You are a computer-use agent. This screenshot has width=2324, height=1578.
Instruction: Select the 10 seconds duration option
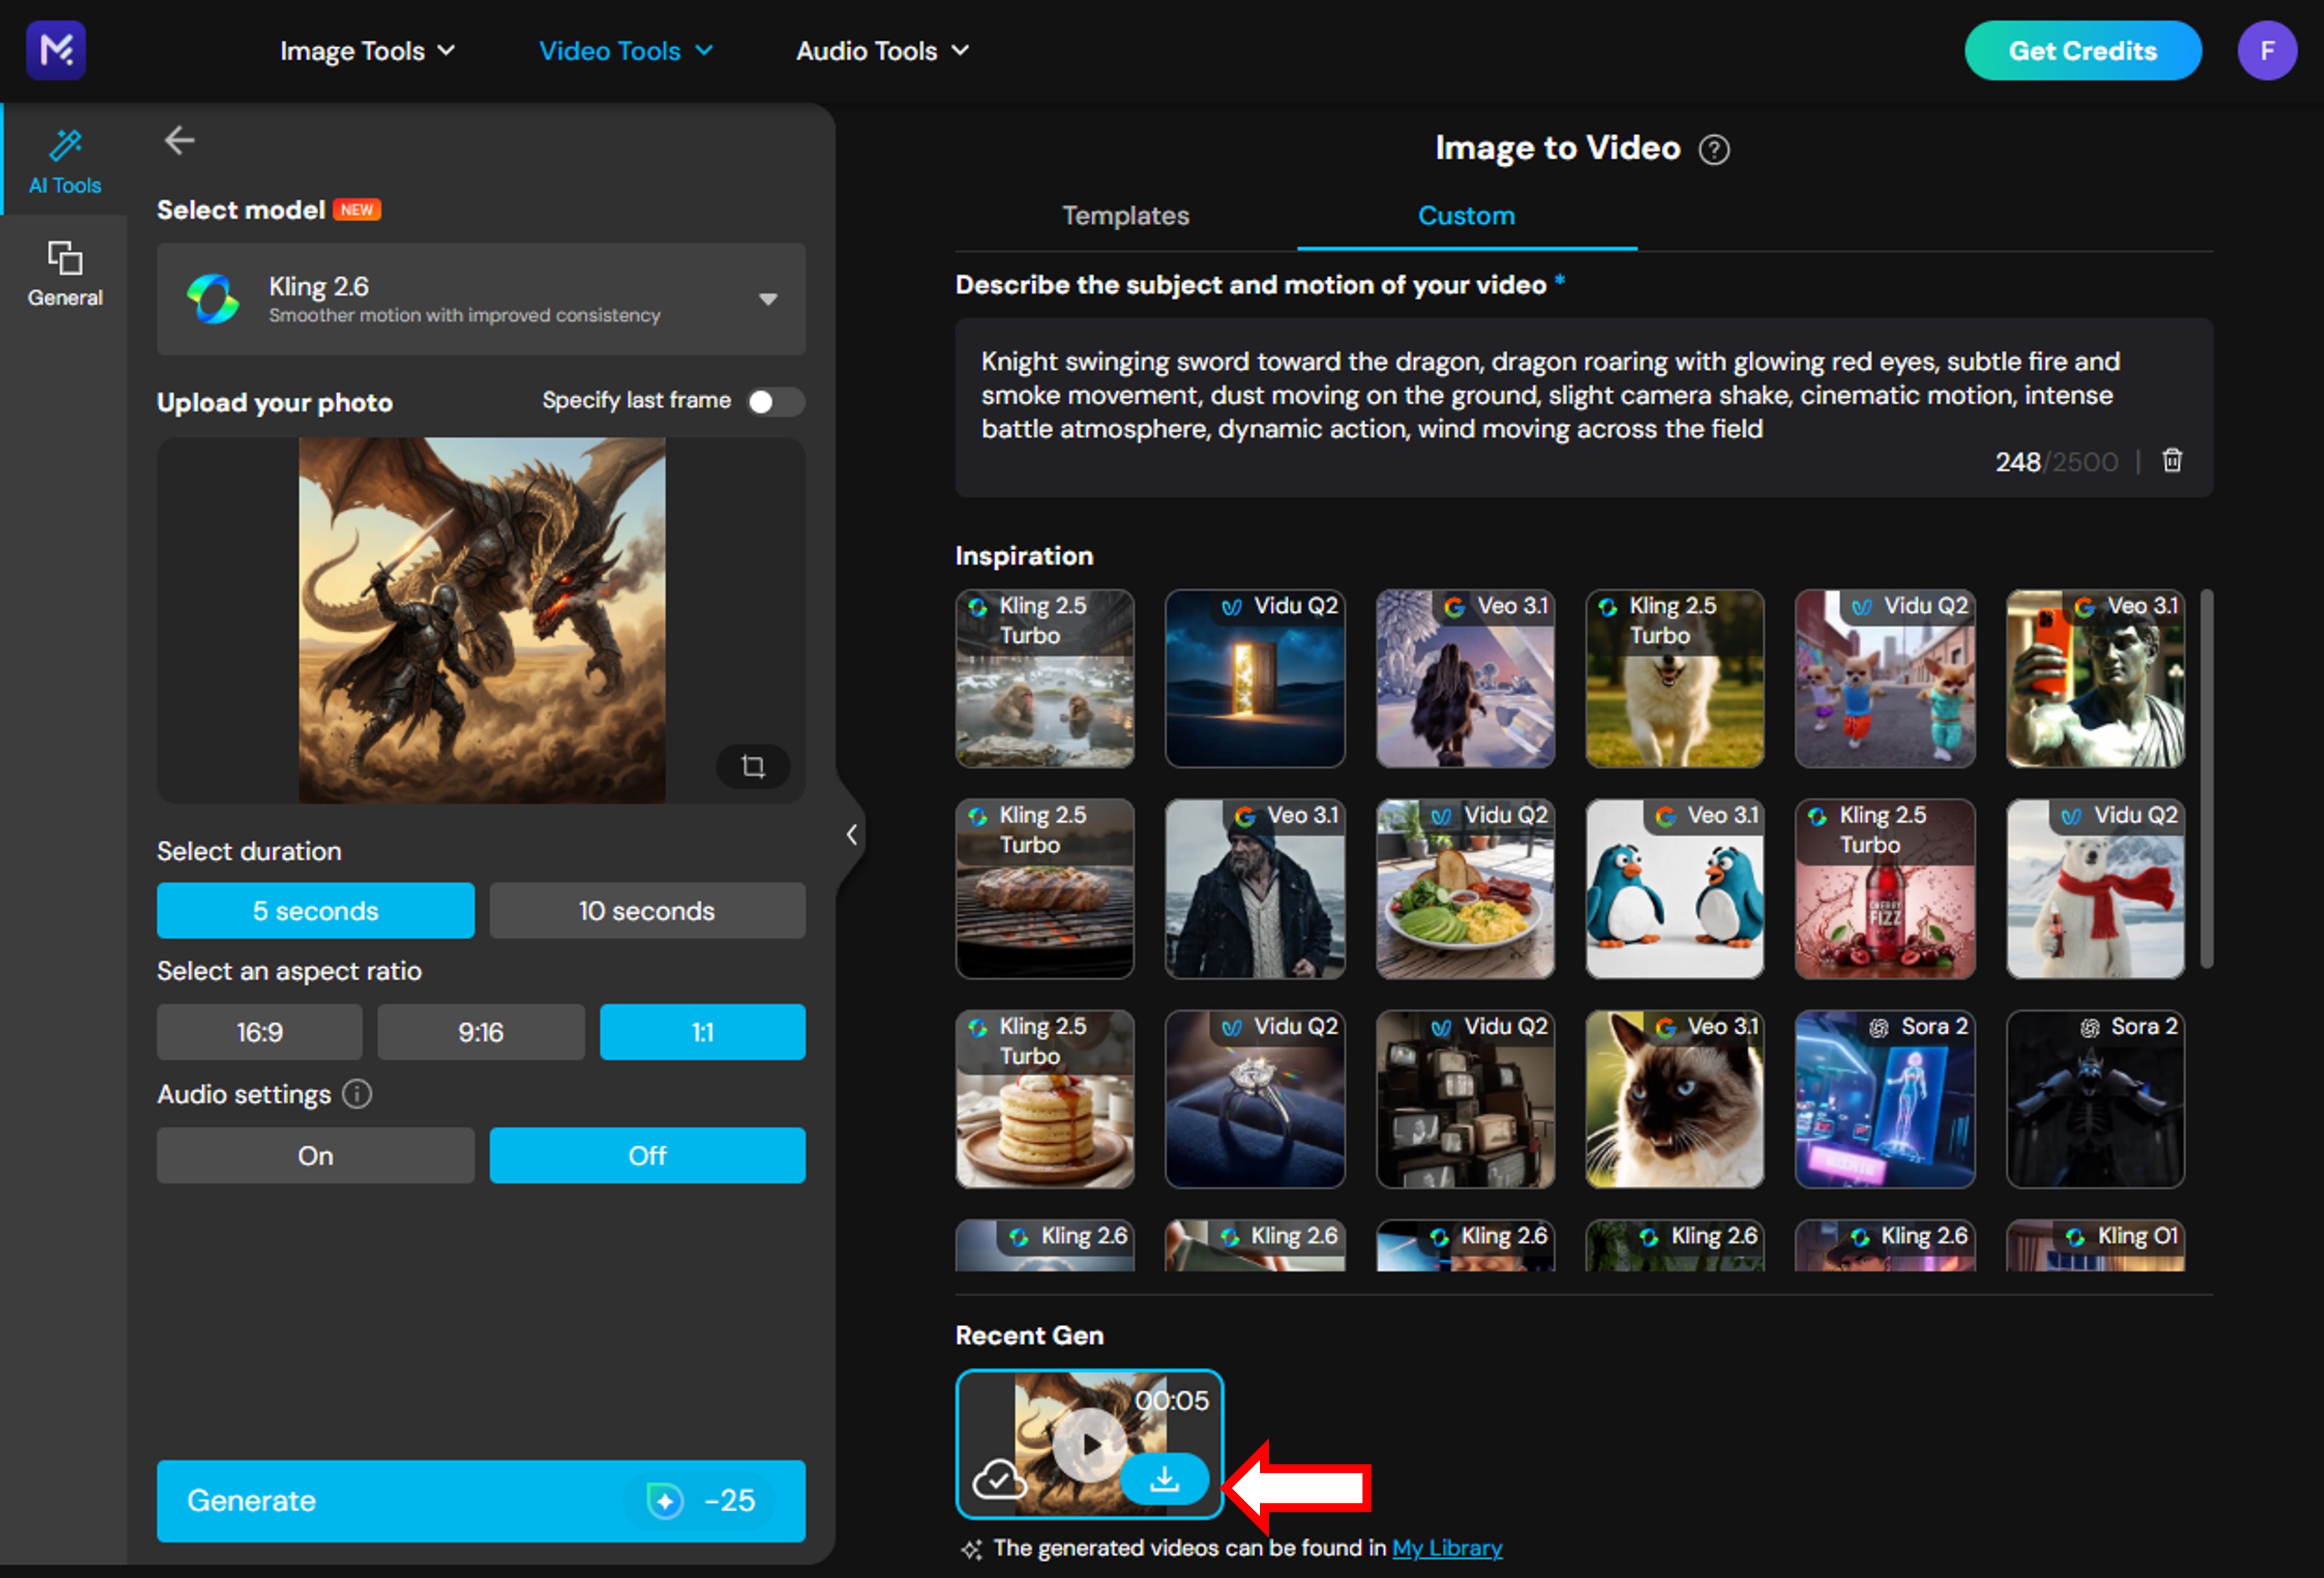pos(647,911)
